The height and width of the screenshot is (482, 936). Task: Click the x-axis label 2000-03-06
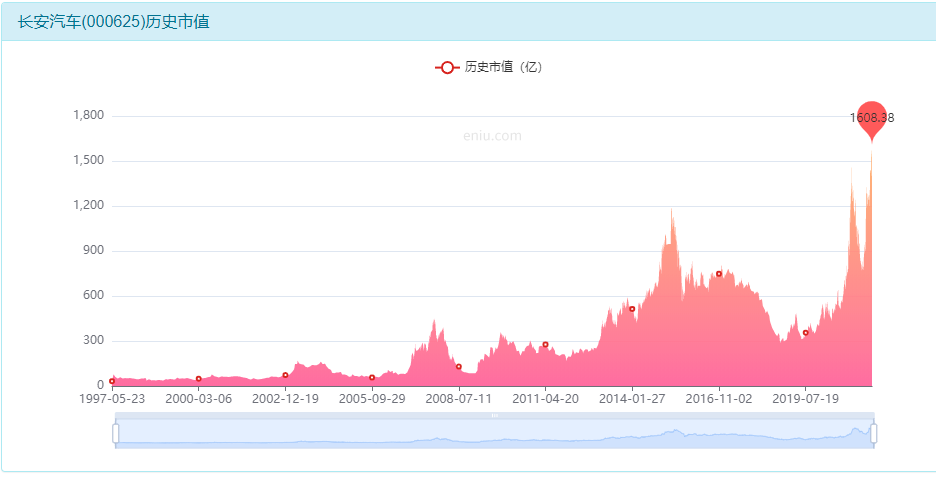[x=199, y=399]
